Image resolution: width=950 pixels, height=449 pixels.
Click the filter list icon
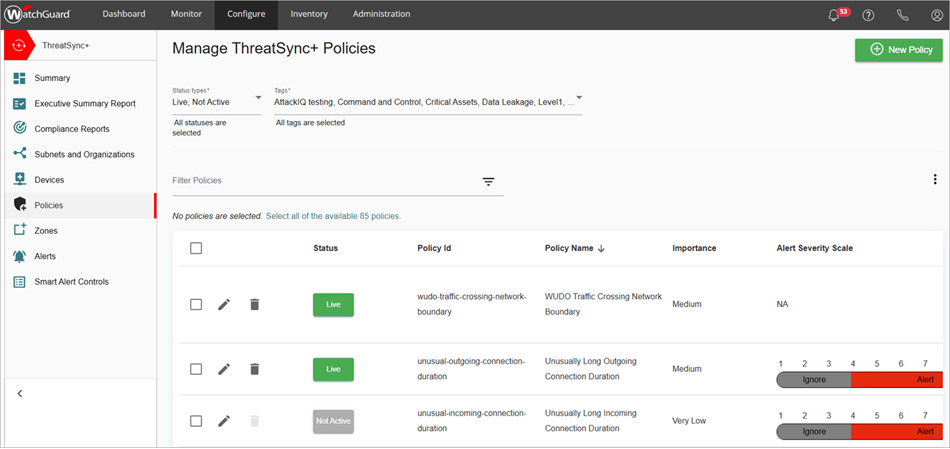pyautogui.click(x=489, y=181)
